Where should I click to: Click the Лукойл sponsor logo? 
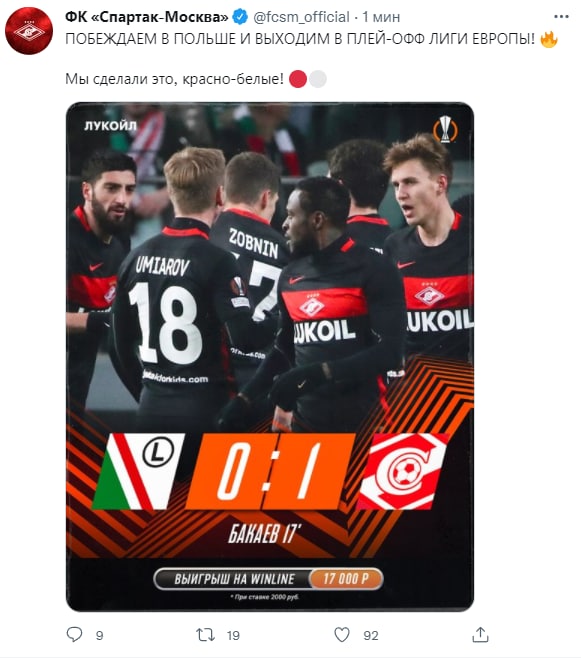(x=110, y=126)
